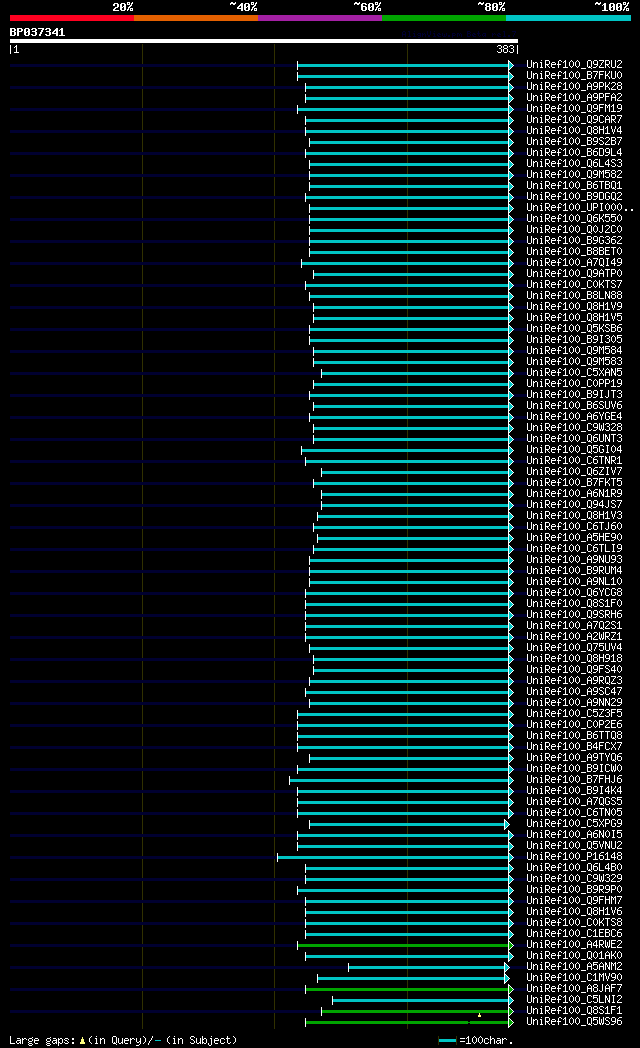Image resolution: width=640 pixels, height=1048 pixels.
Task: Select the UniRef100_Q8H1V3 label
Action: pyautogui.click(x=574, y=516)
